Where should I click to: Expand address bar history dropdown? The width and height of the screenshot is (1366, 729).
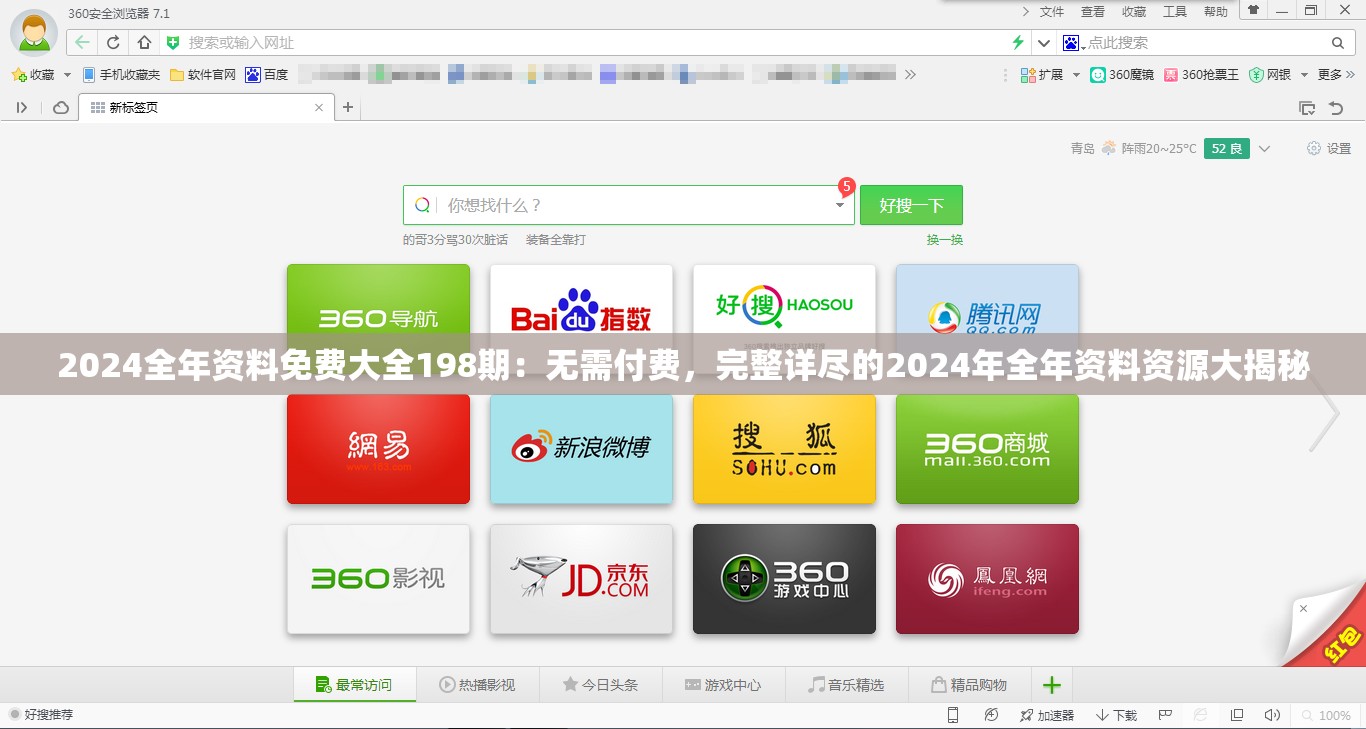1044,43
